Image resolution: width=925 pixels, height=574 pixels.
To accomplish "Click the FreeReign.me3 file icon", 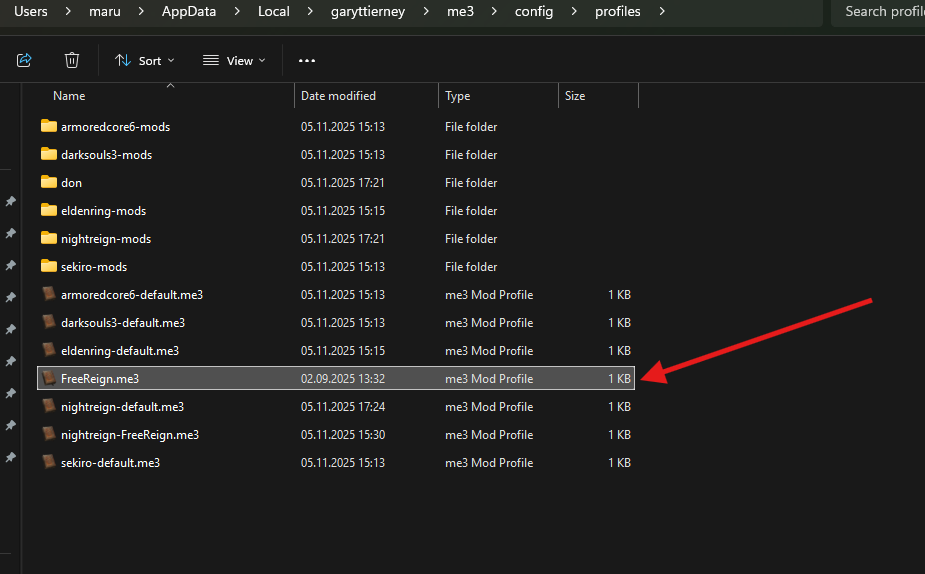I will pos(49,379).
